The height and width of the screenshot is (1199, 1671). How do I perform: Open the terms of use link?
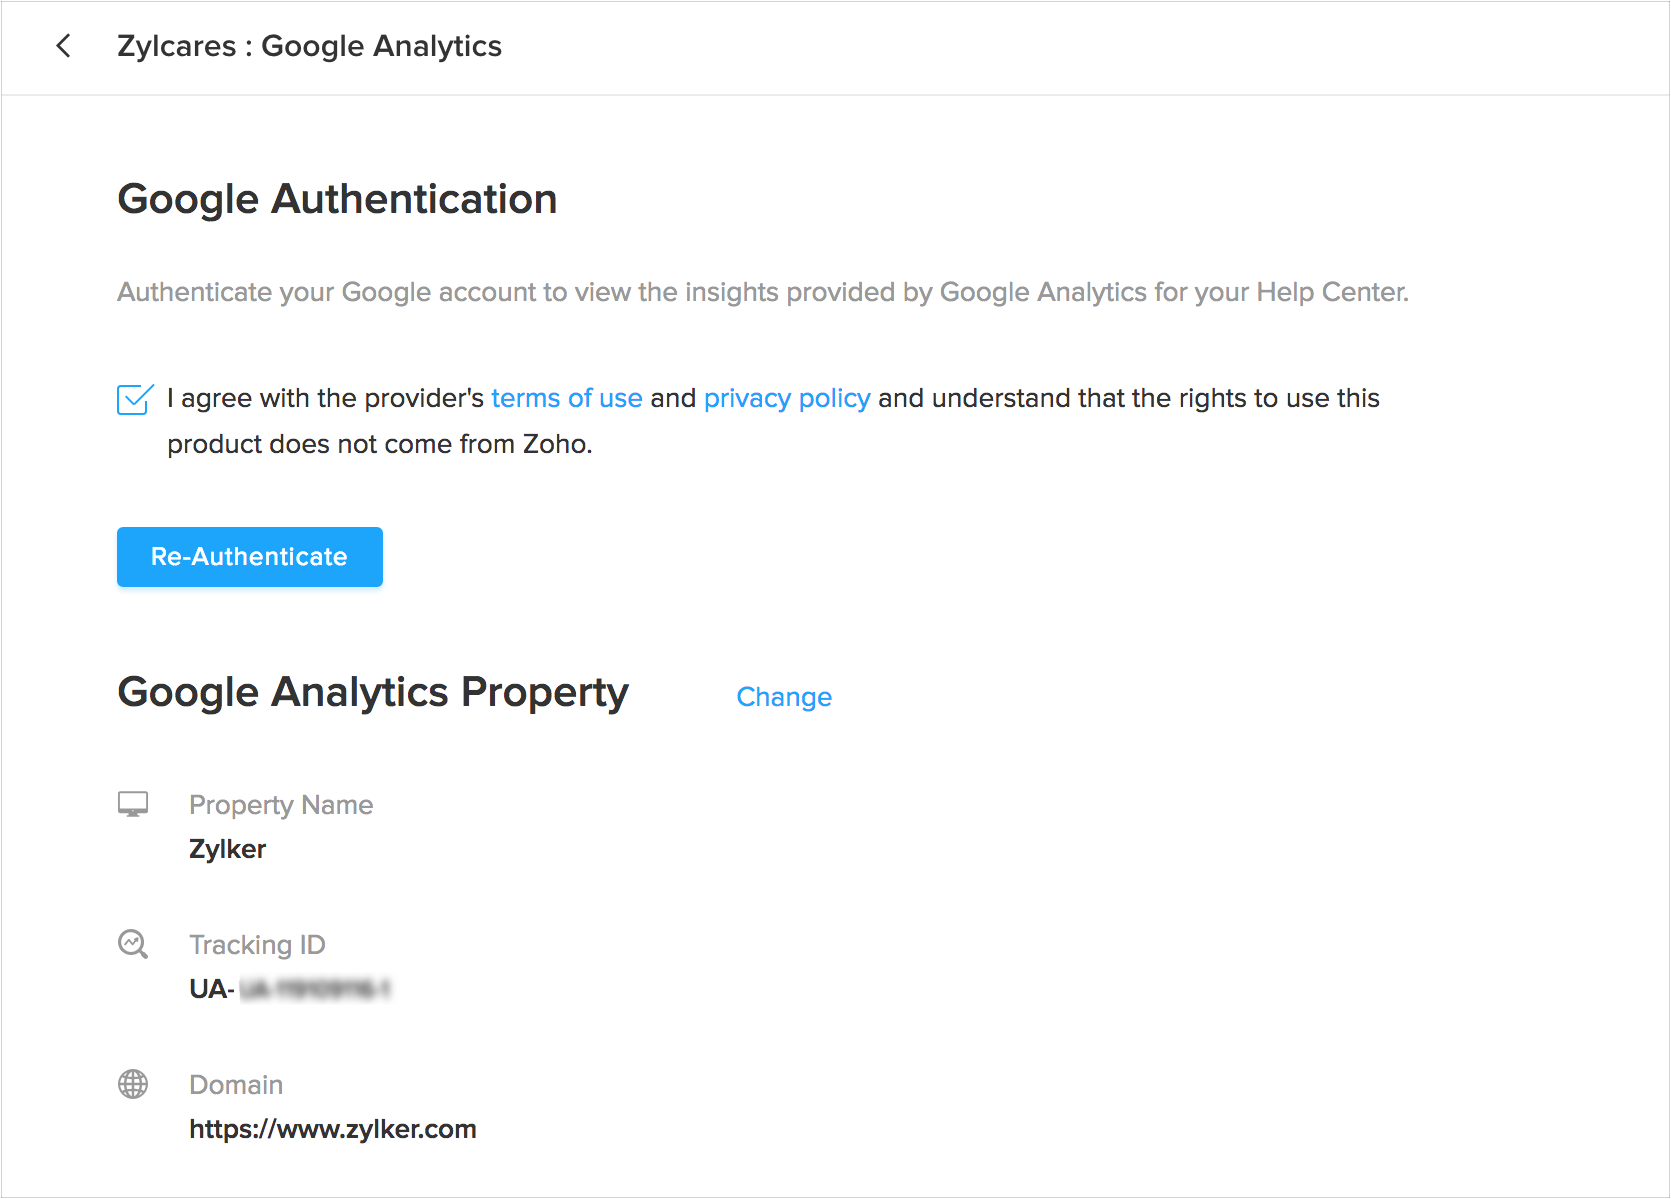point(566,398)
